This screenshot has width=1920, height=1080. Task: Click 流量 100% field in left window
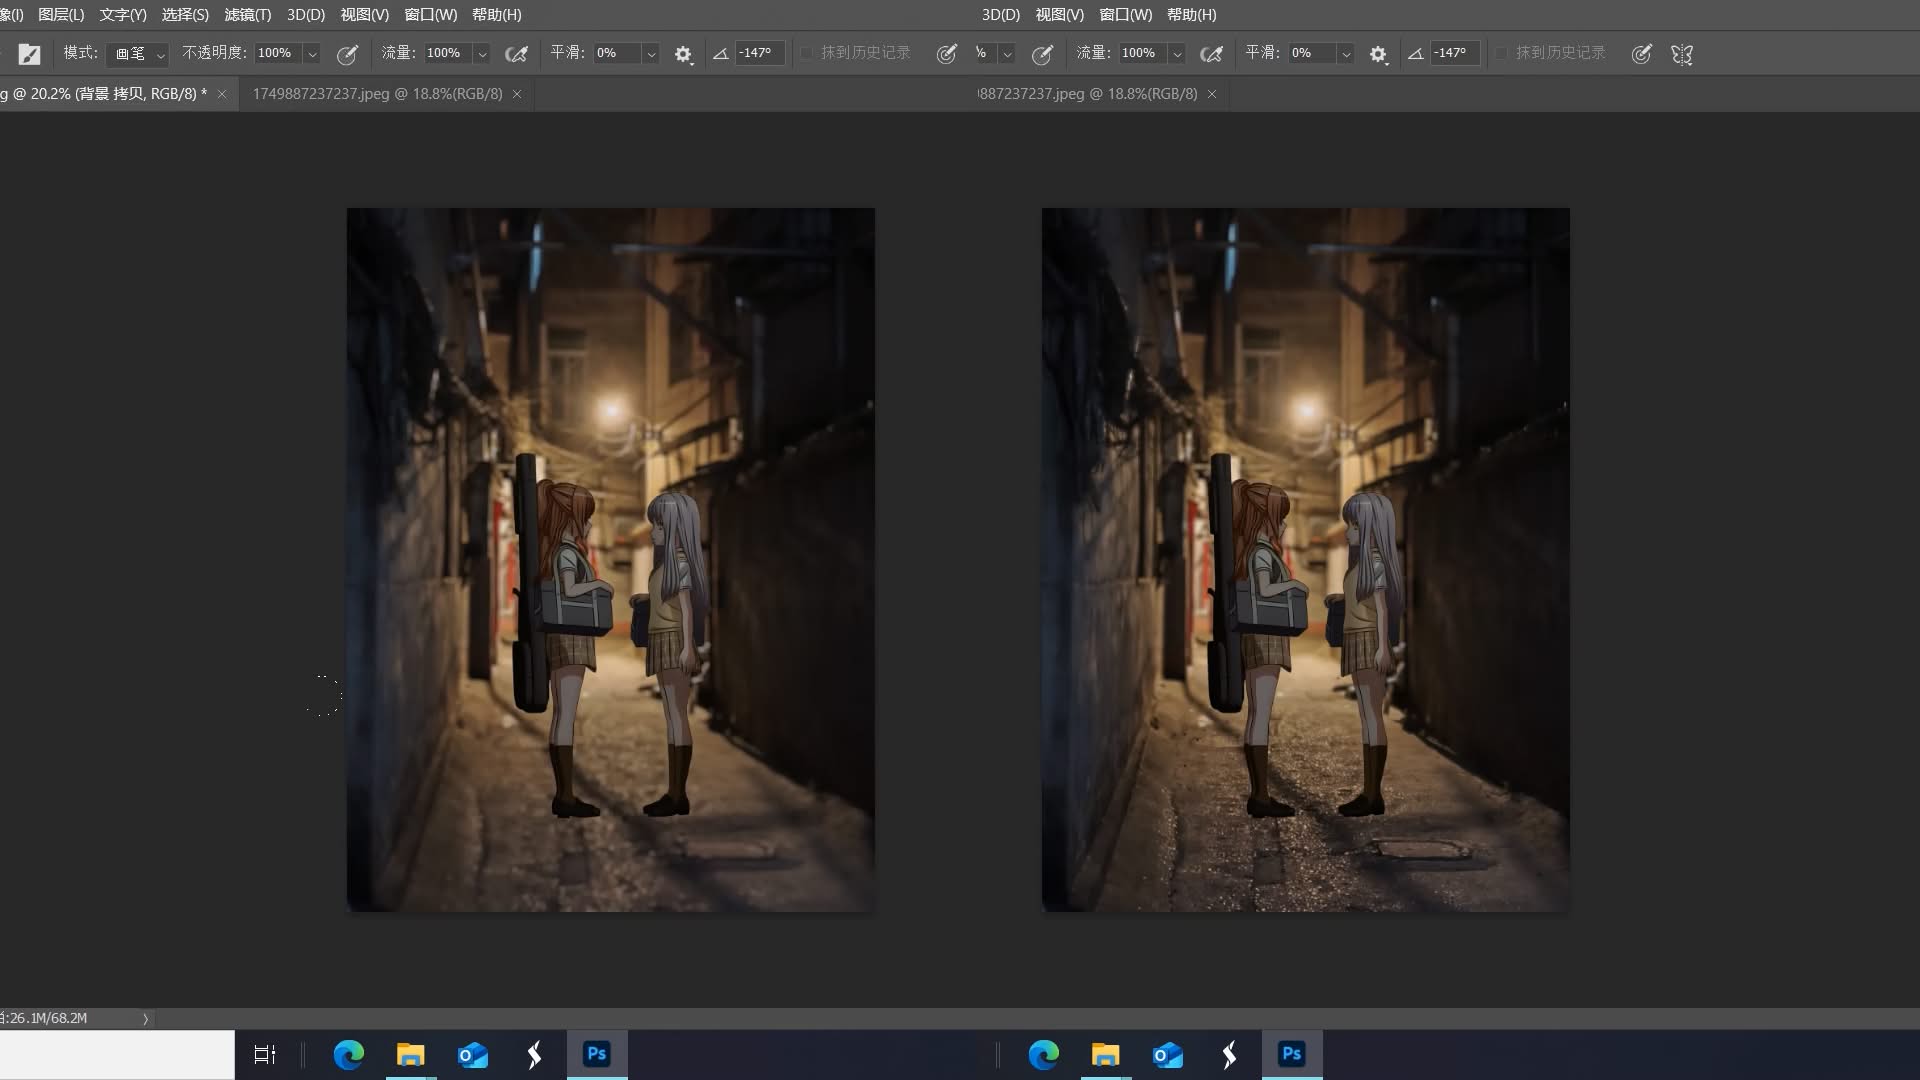tap(447, 53)
